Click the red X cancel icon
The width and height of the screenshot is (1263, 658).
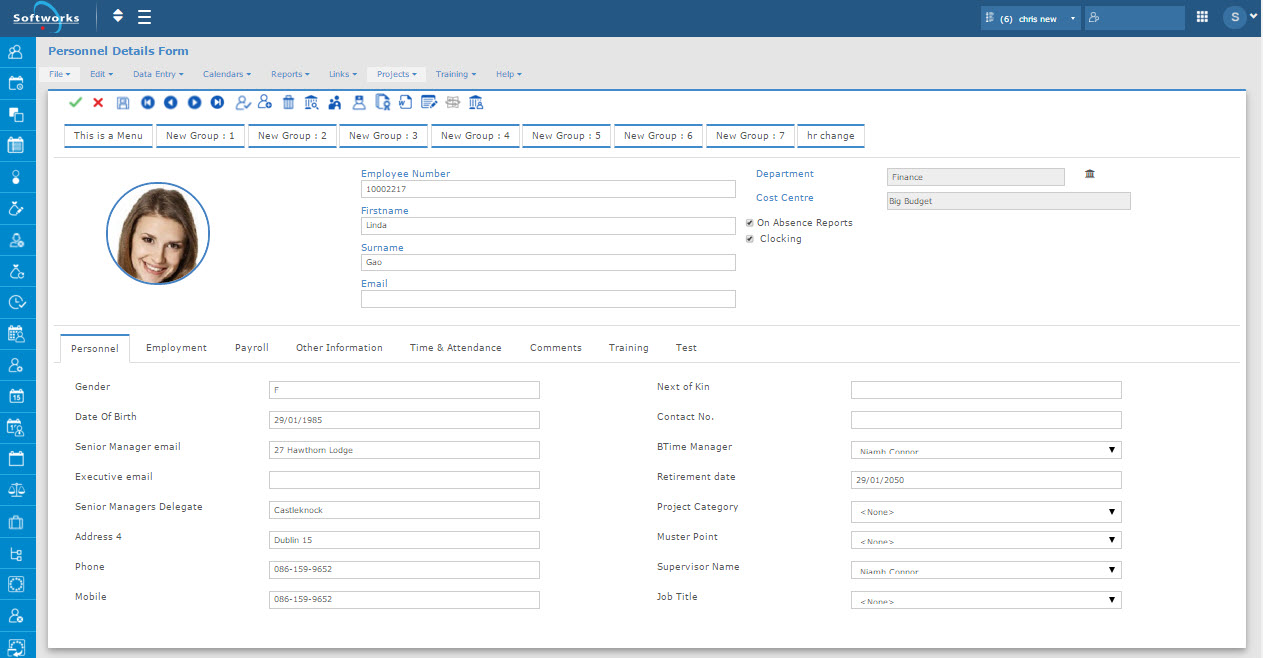coord(98,102)
